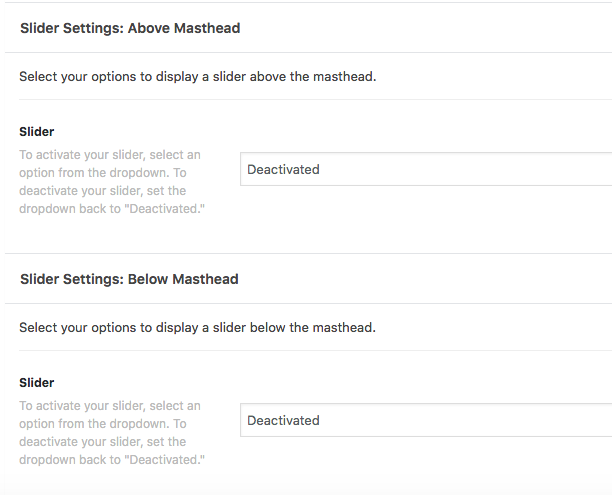Image resolution: width=612 pixels, height=495 pixels.
Task: Click the word 'Deactivated' in the second select field
Action: [x=283, y=420]
